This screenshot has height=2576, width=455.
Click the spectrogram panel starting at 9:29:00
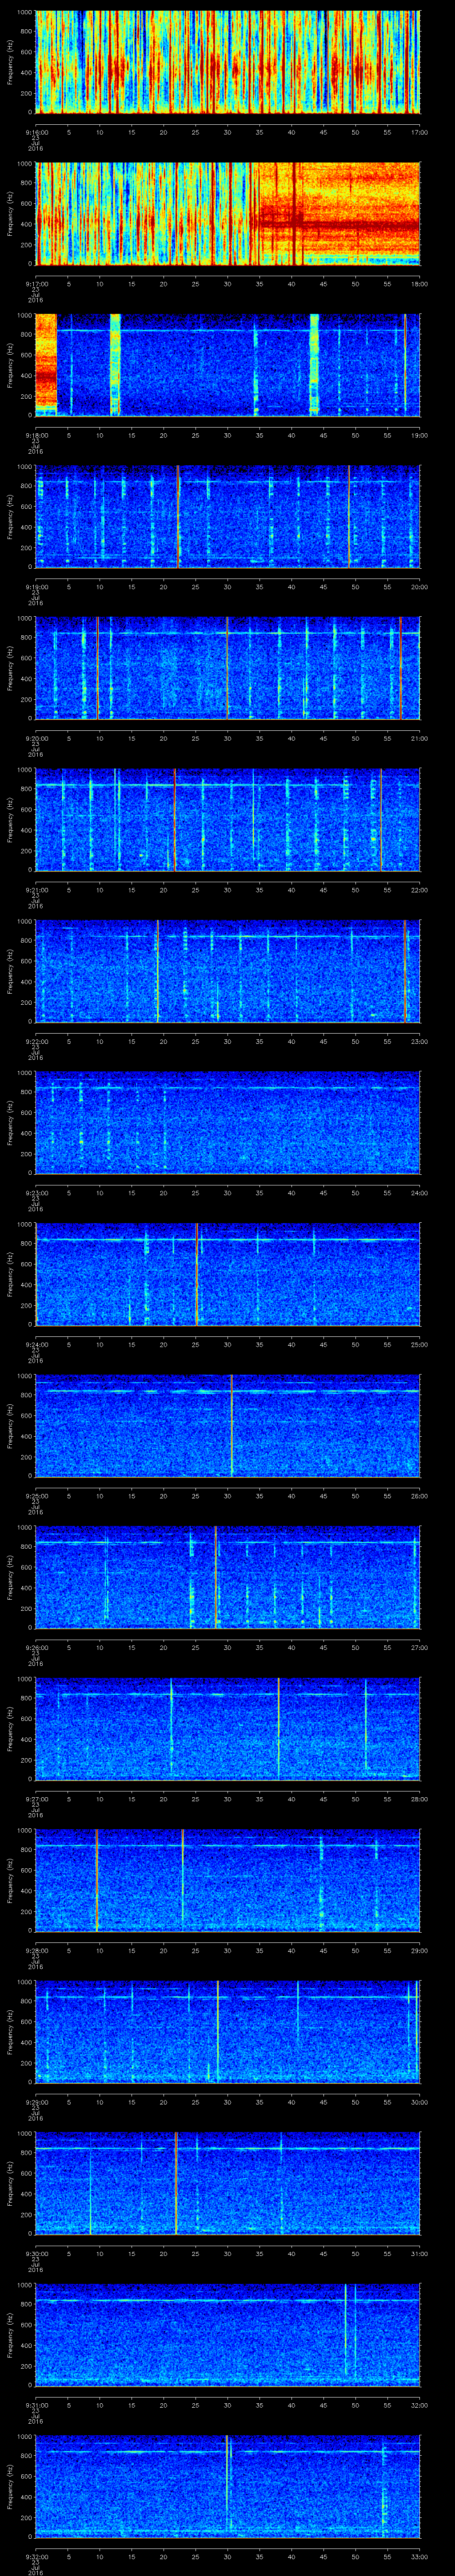(227, 2032)
